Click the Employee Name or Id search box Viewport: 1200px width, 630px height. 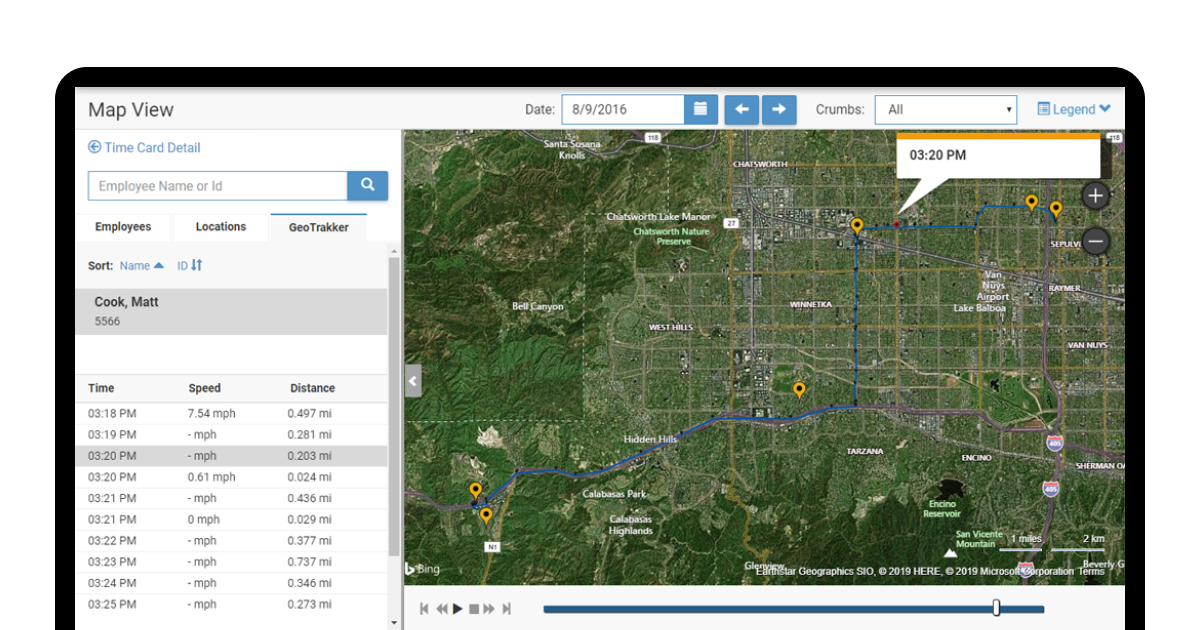[217, 186]
